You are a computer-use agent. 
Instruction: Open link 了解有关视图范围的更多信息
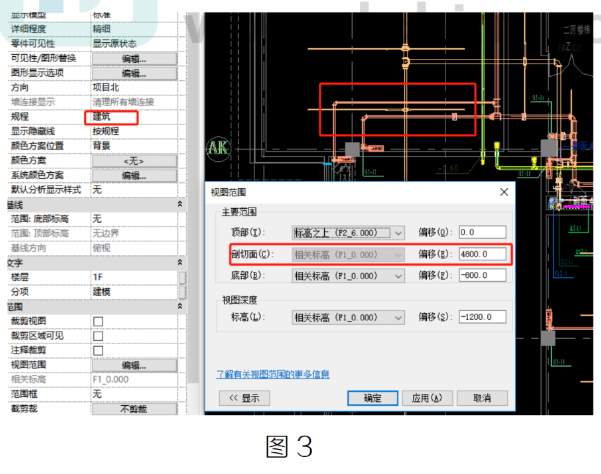point(273,374)
